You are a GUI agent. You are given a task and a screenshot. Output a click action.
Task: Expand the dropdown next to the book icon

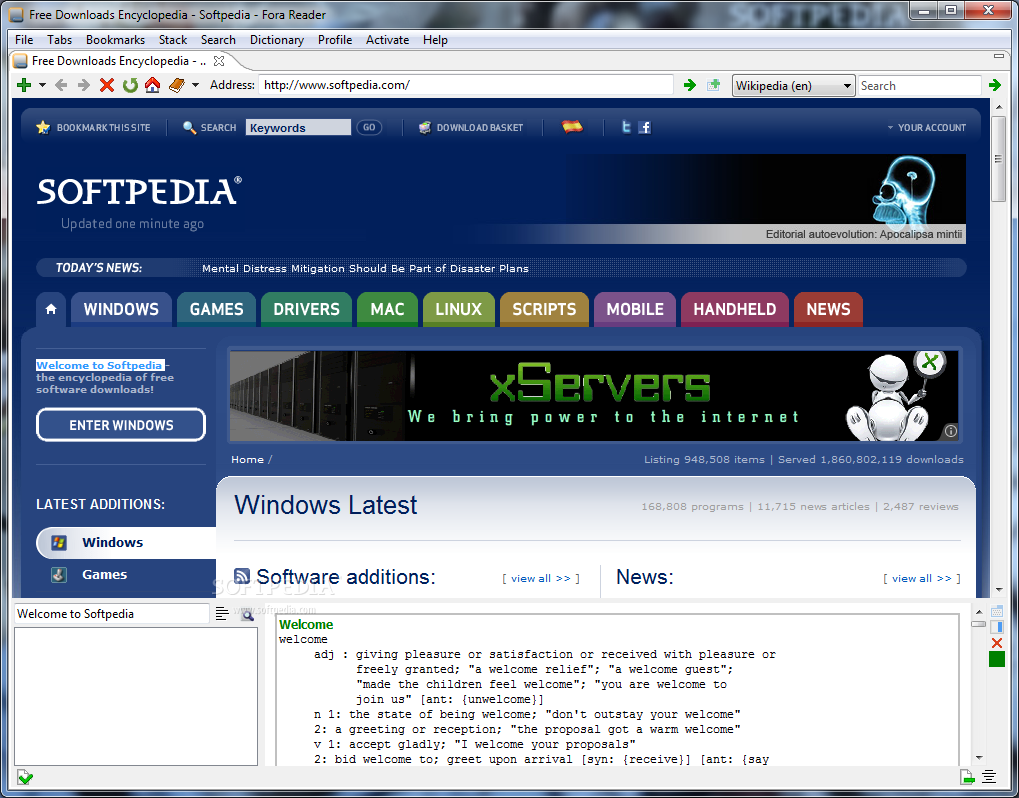tap(195, 85)
